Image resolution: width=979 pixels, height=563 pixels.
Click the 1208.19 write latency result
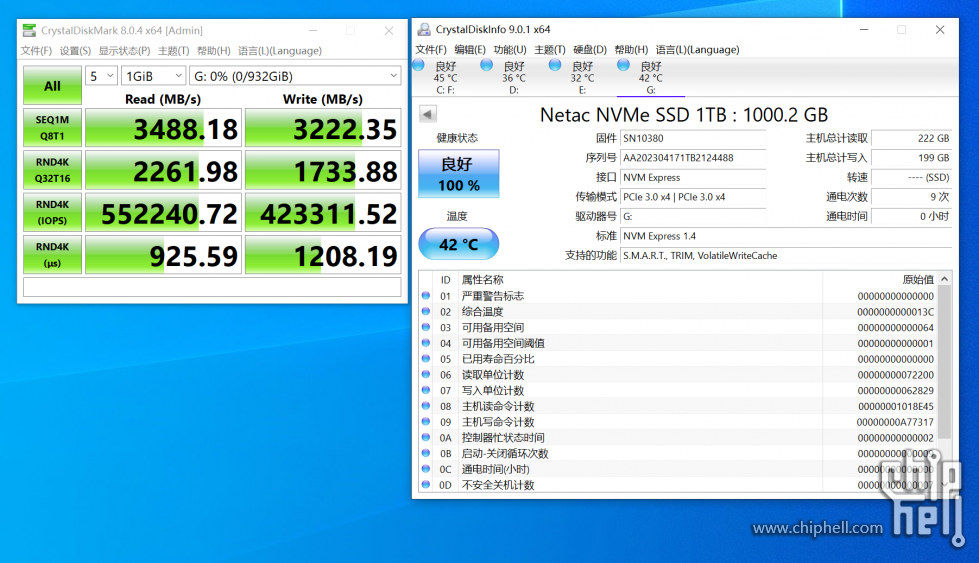click(323, 255)
